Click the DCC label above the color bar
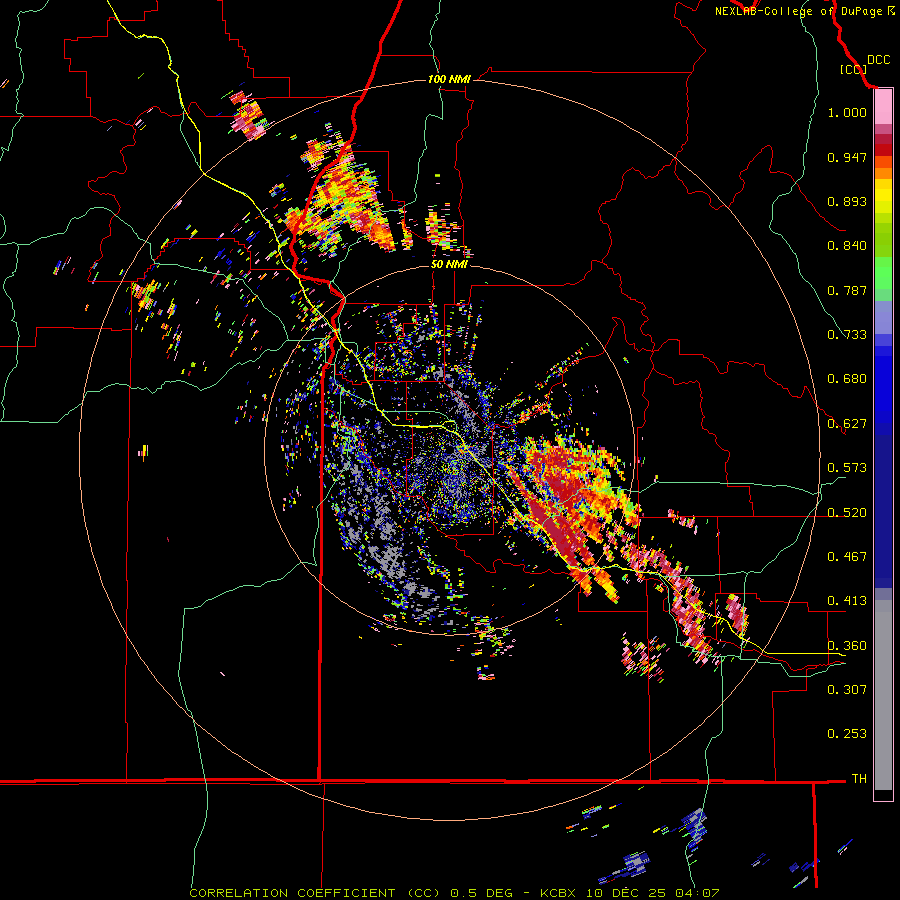 (879, 60)
